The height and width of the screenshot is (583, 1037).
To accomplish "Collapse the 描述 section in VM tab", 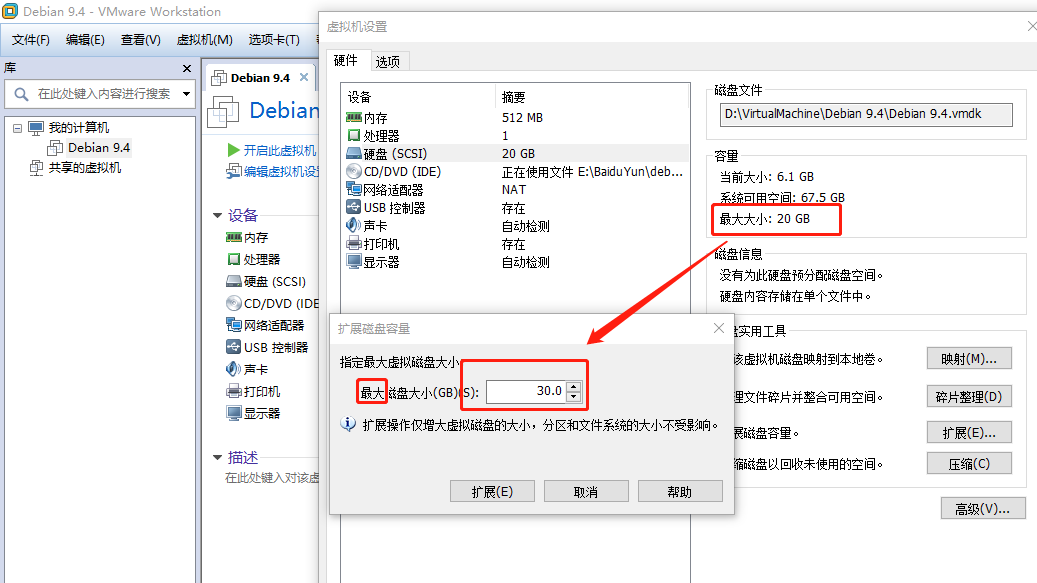I will pos(217,457).
